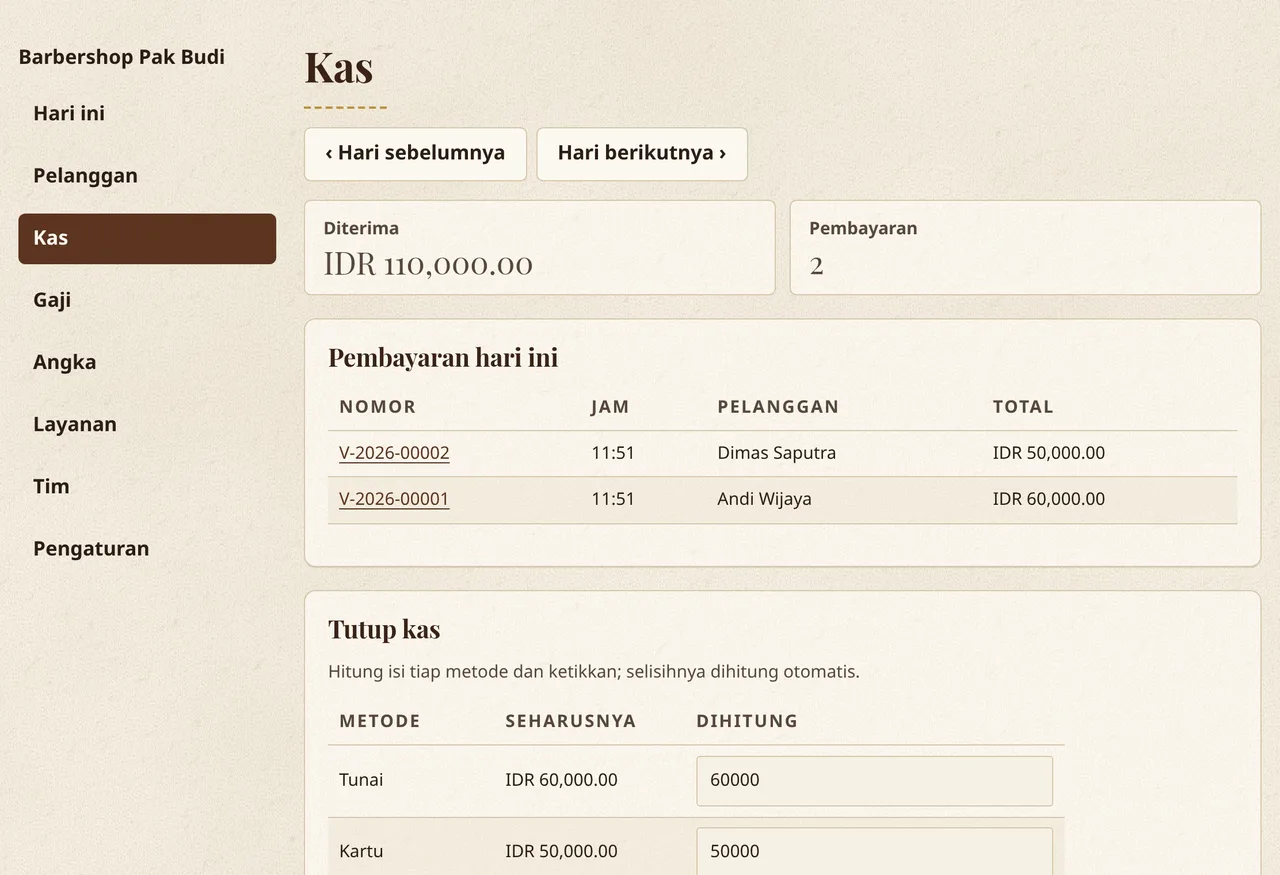Click the Tunai counted amount field

tap(874, 781)
